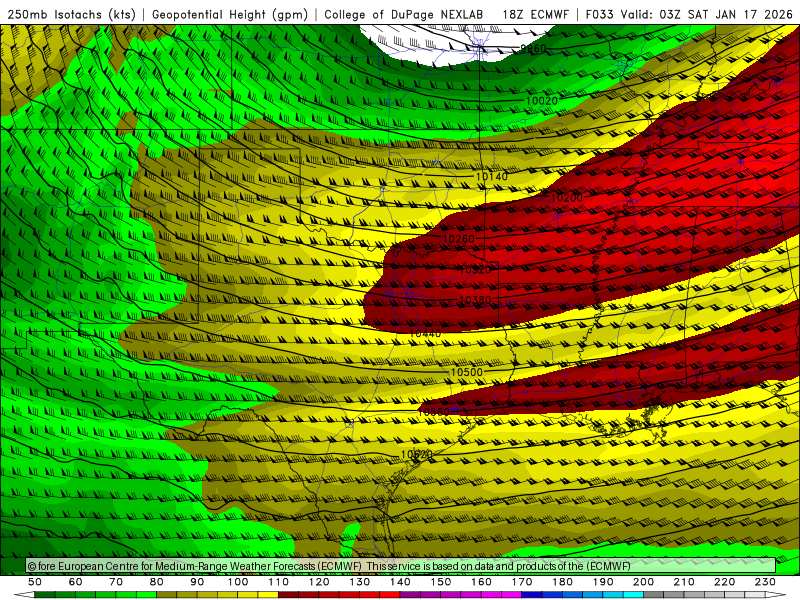Viewport: 800px width, 600px height.
Task: Click the 130 kts color scale label
Action: click(x=360, y=582)
